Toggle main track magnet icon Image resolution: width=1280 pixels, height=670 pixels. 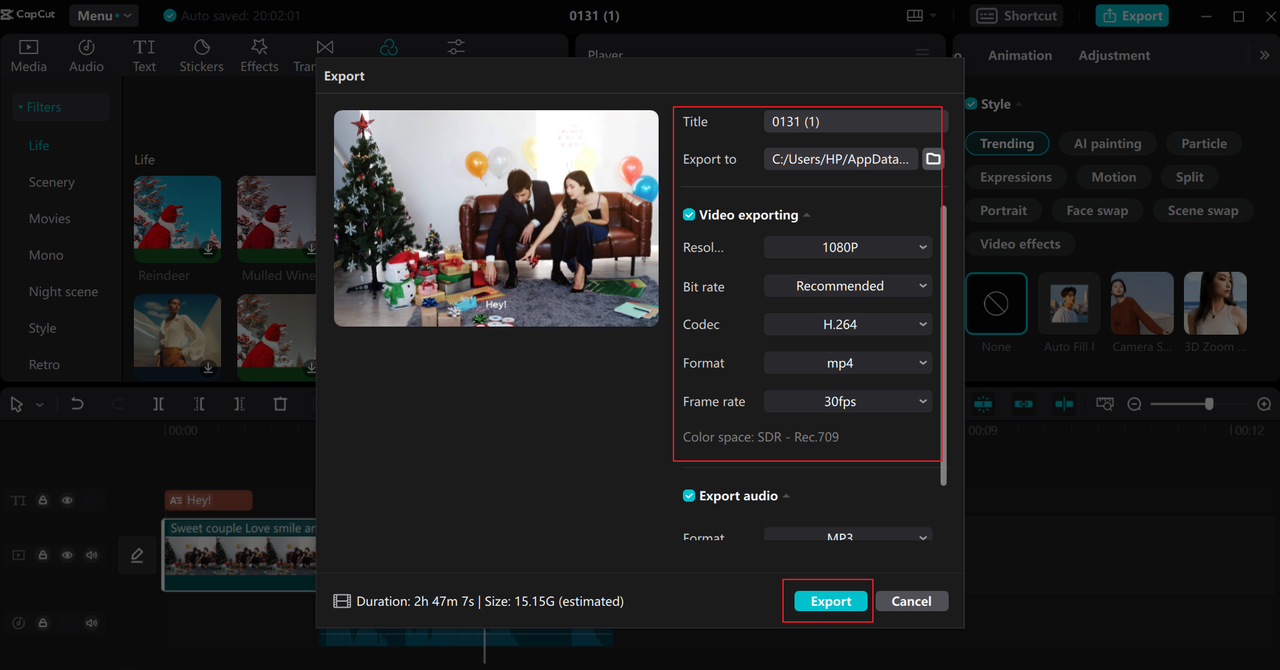pyautogui.click(x=984, y=404)
